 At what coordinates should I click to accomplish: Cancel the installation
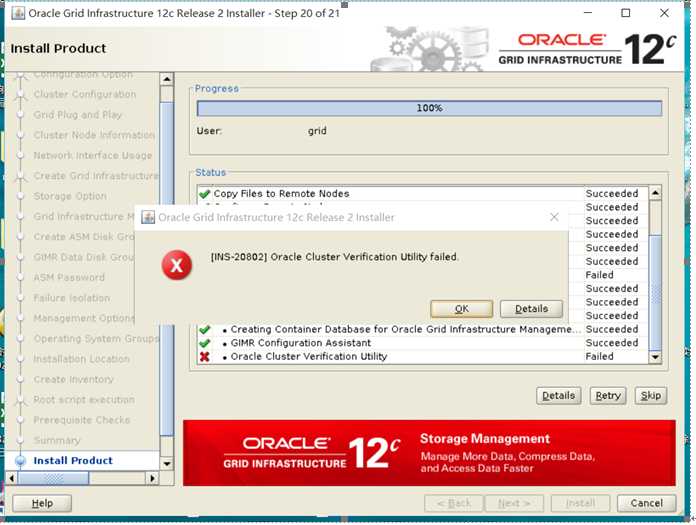click(x=646, y=503)
